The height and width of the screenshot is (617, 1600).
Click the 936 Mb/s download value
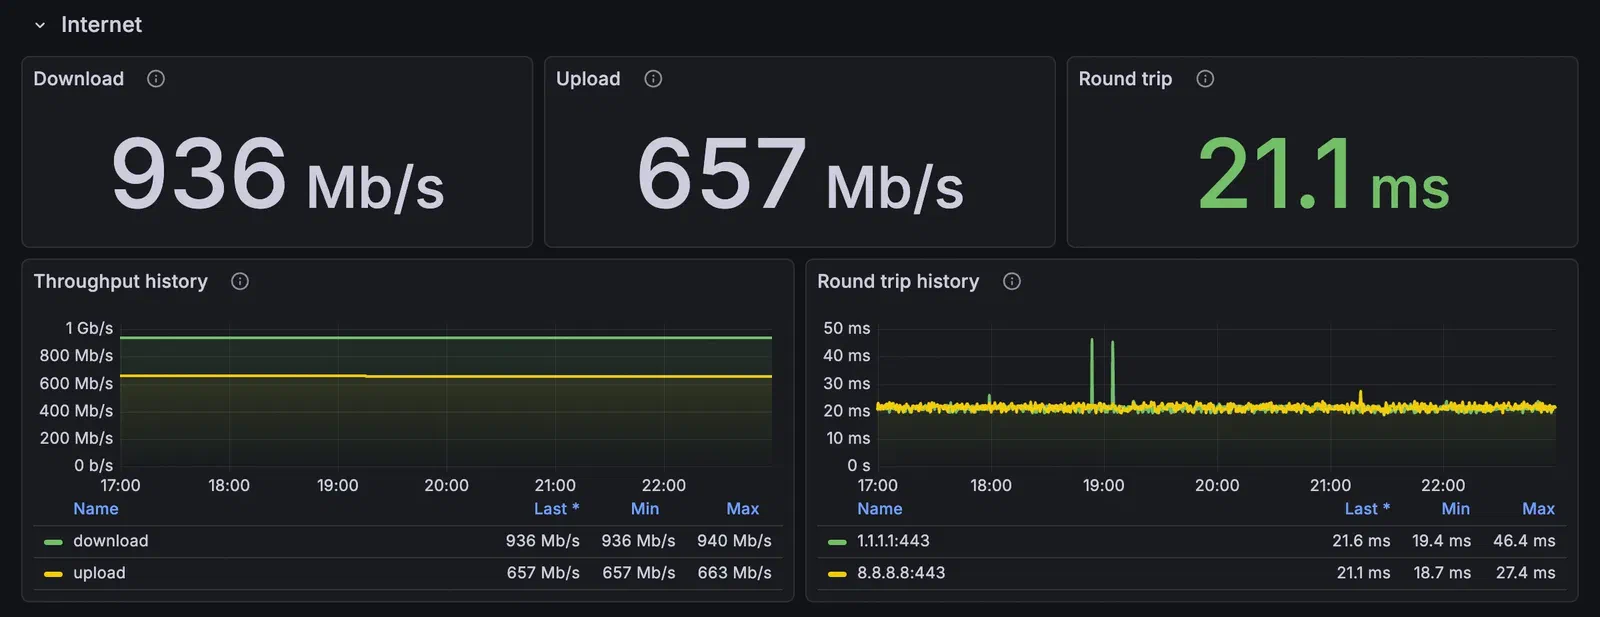pyautogui.click(x=277, y=174)
